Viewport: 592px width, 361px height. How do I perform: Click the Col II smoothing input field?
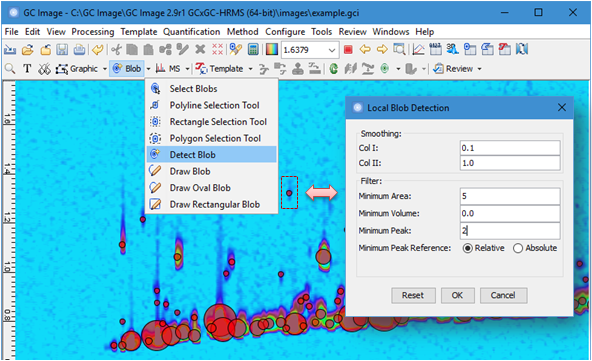[x=510, y=163]
